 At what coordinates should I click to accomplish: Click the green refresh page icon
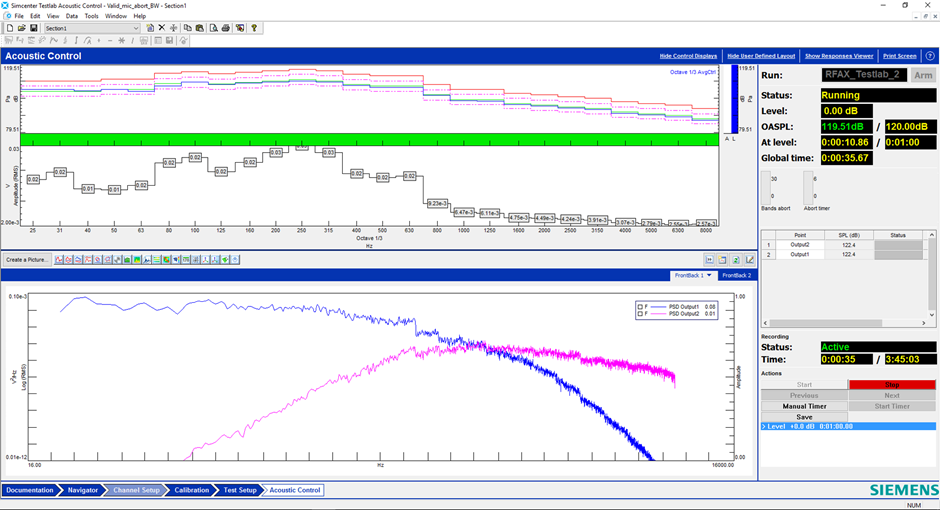[736, 259]
